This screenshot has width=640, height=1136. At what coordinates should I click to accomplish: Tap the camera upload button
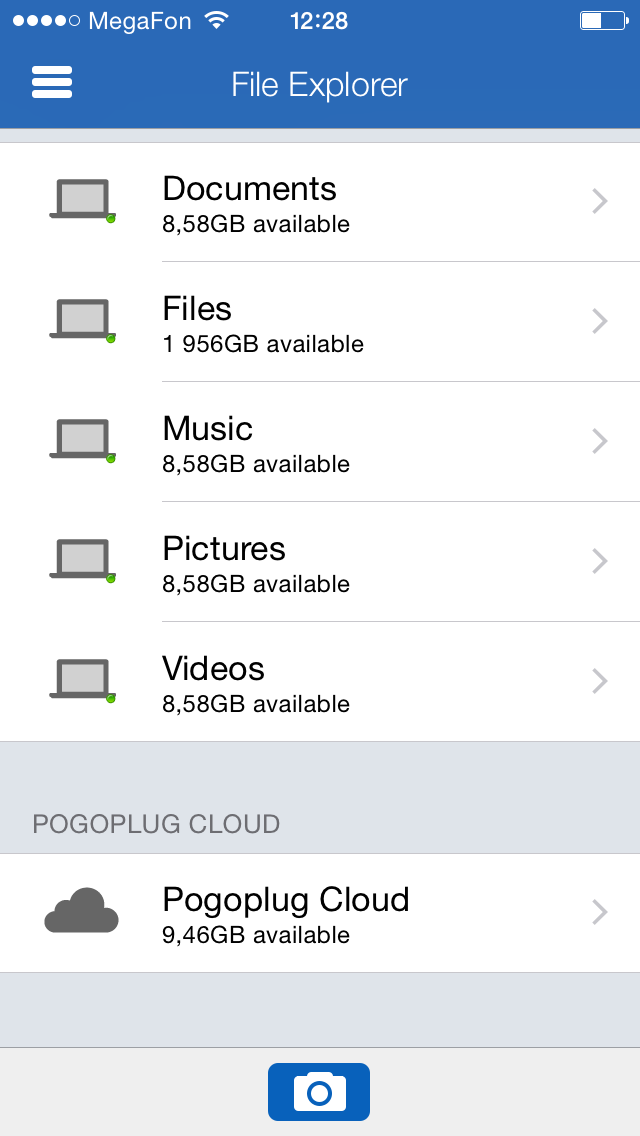coord(319,1091)
